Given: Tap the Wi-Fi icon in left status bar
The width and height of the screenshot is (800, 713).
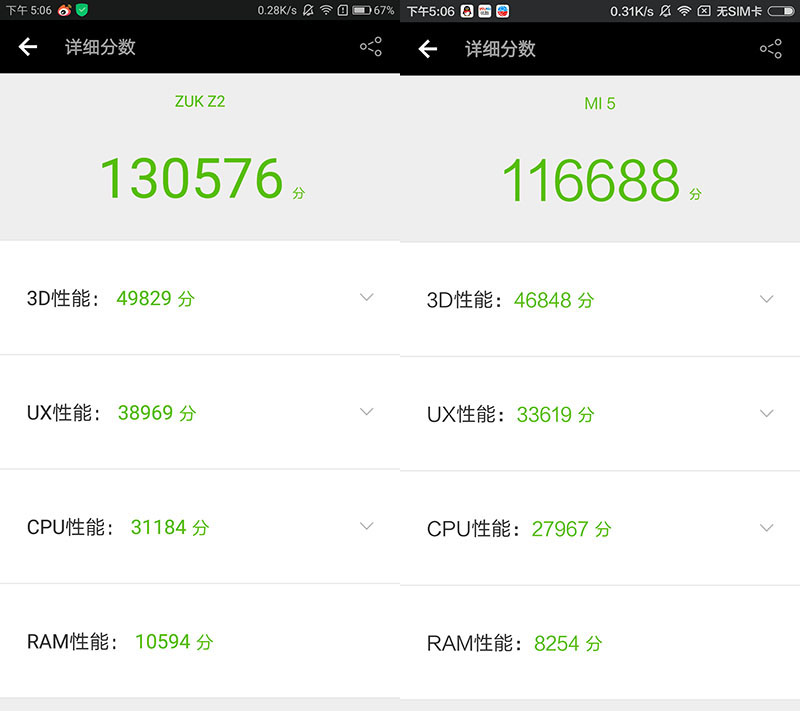Looking at the screenshot, I should [x=326, y=10].
